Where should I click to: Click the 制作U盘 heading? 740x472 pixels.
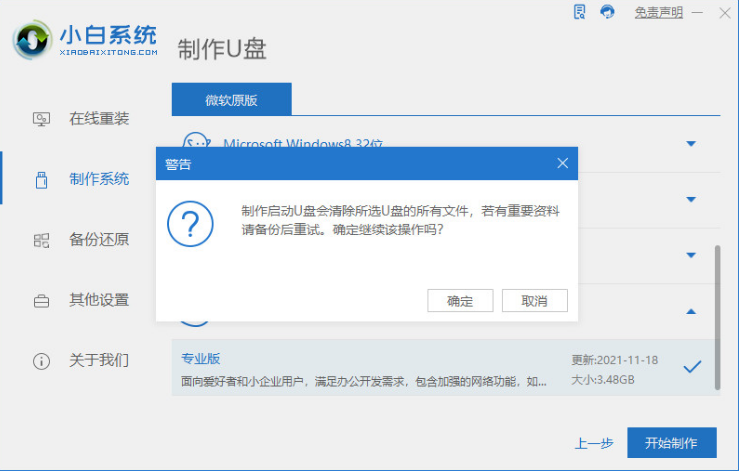pos(222,49)
